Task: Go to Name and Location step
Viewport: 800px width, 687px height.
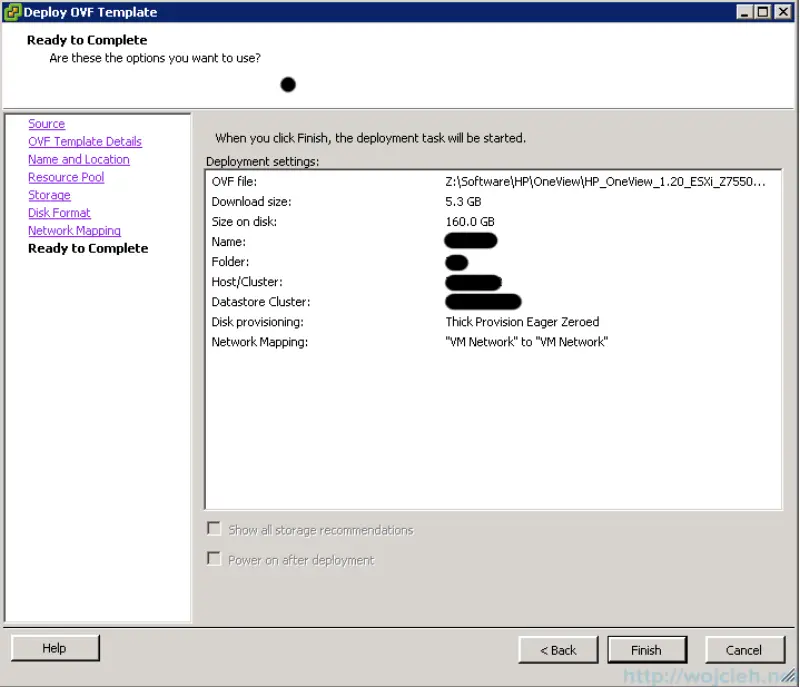Action: pyautogui.click(x=78, y=159)
